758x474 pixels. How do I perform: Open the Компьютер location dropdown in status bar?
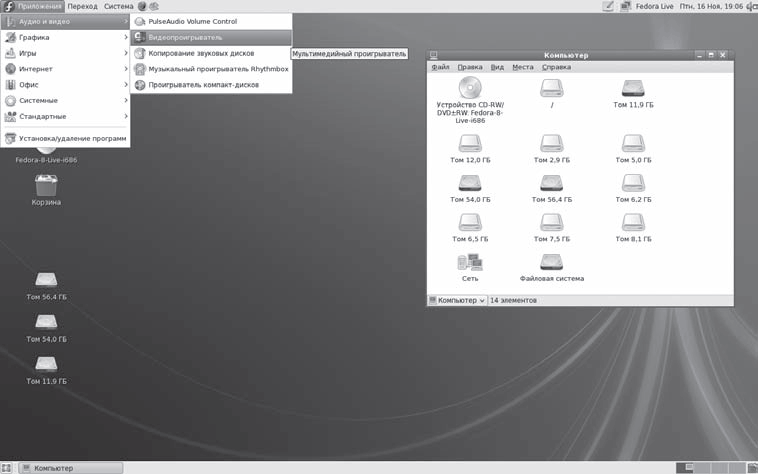tap(458, 300)
